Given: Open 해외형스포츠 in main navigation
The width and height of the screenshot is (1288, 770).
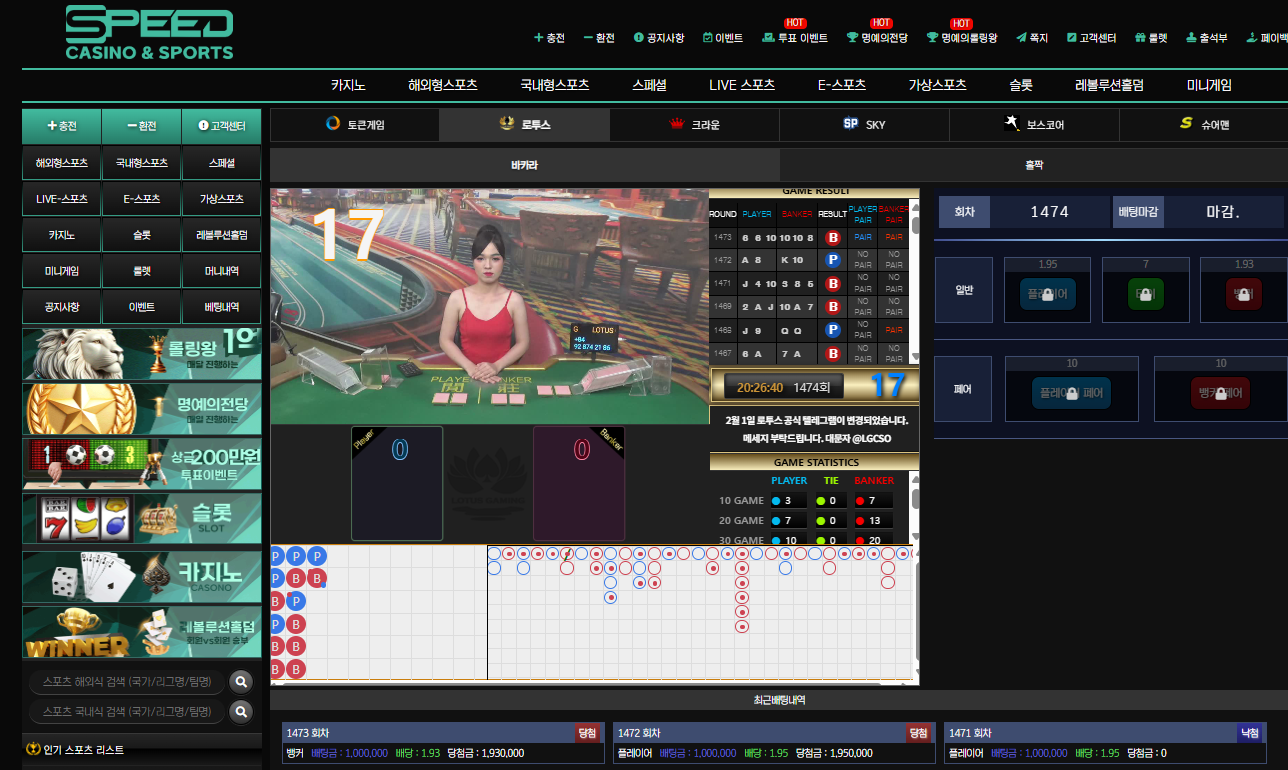Looking at the screenshot, I should tap(443, 85).
